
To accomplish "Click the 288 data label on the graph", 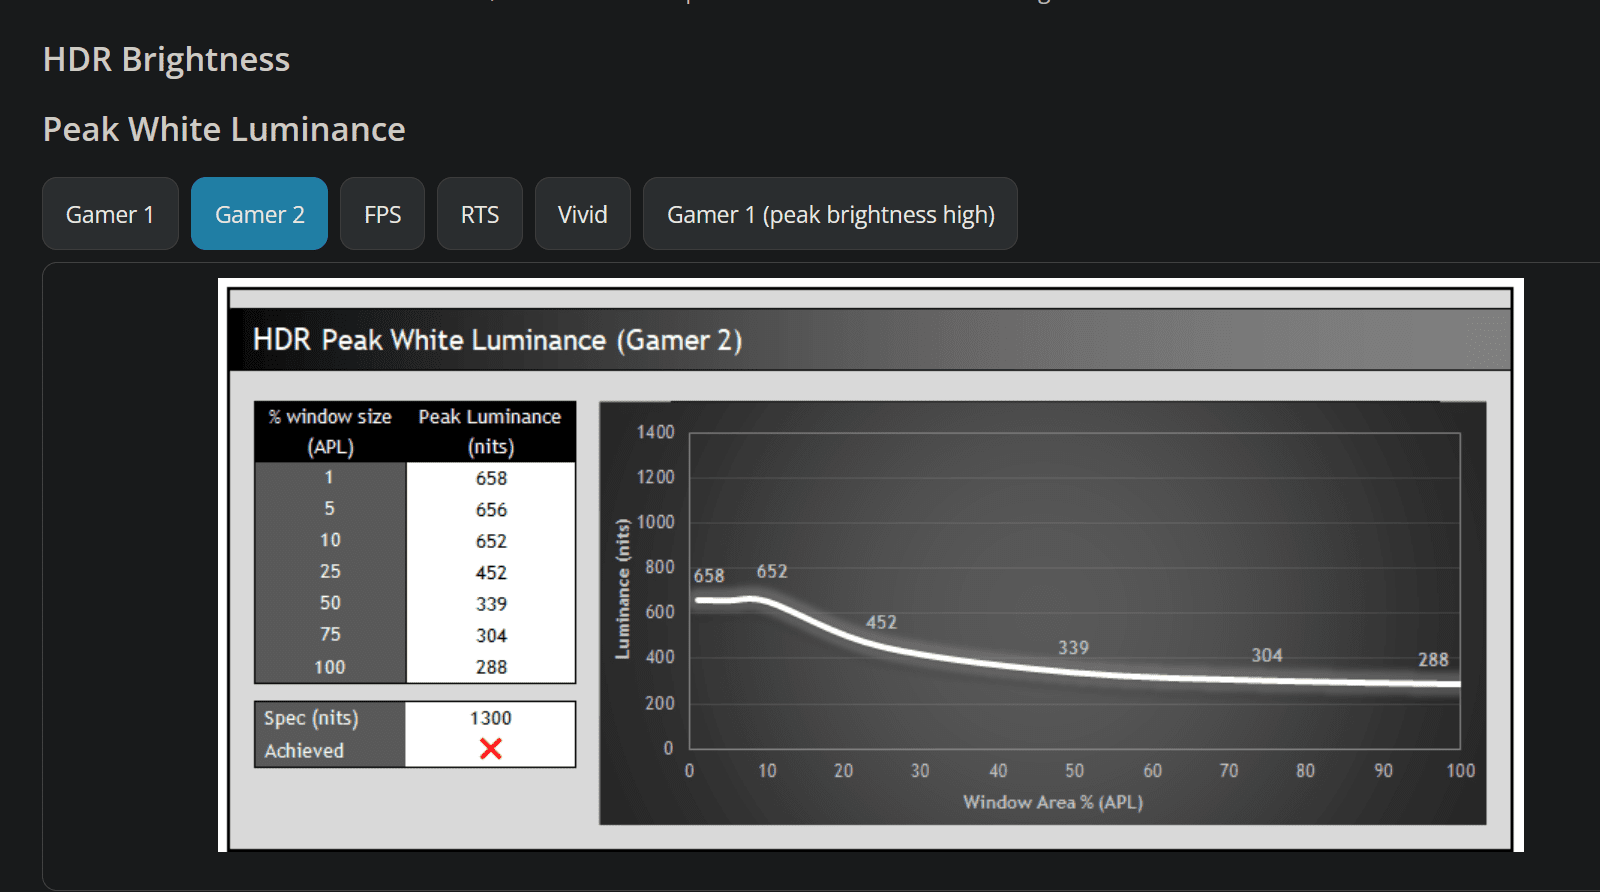I will point(1433,659).
